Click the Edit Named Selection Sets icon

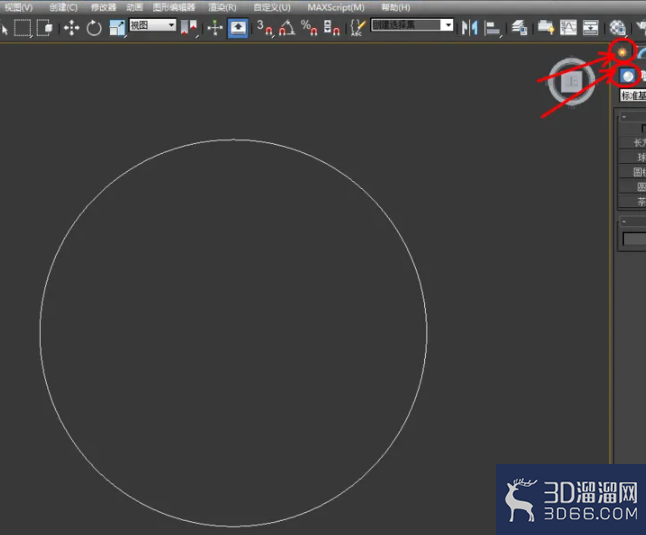click(x=357, y=28)
